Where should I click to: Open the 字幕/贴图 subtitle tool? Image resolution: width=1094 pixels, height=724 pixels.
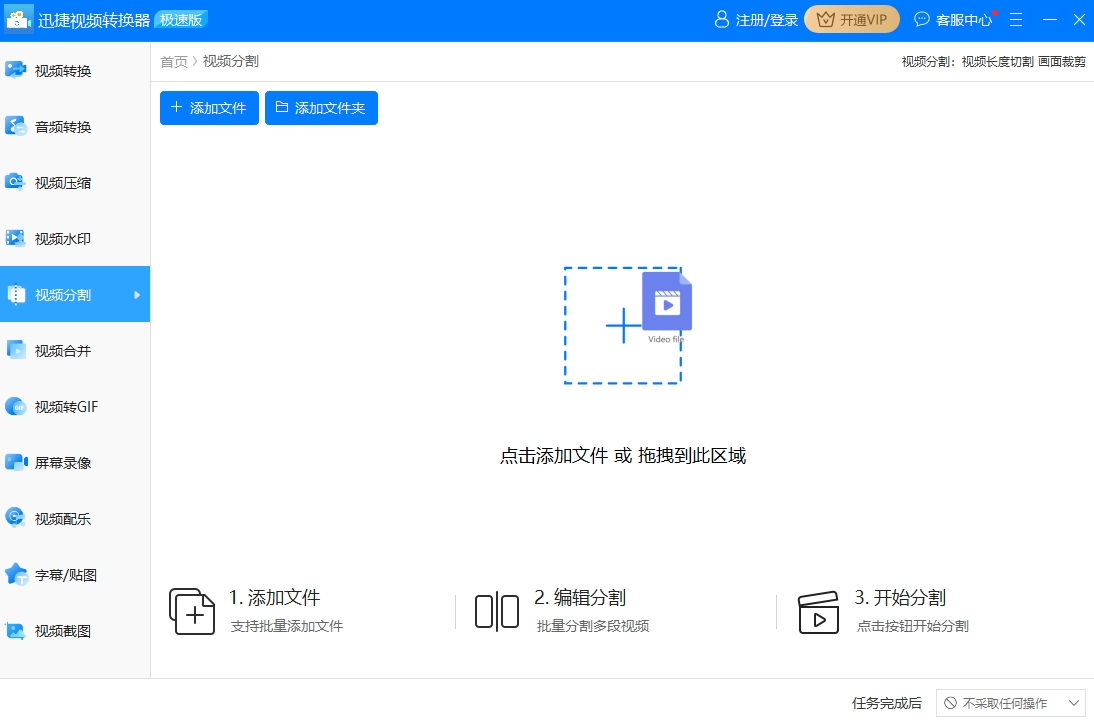point(60,574)
